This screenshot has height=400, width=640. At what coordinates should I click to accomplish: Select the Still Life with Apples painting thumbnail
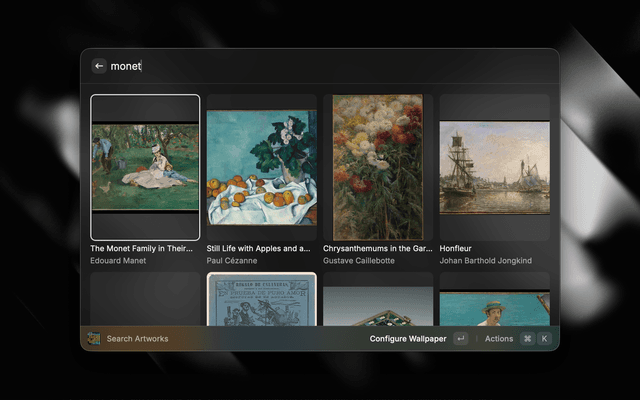pos(261,167)
